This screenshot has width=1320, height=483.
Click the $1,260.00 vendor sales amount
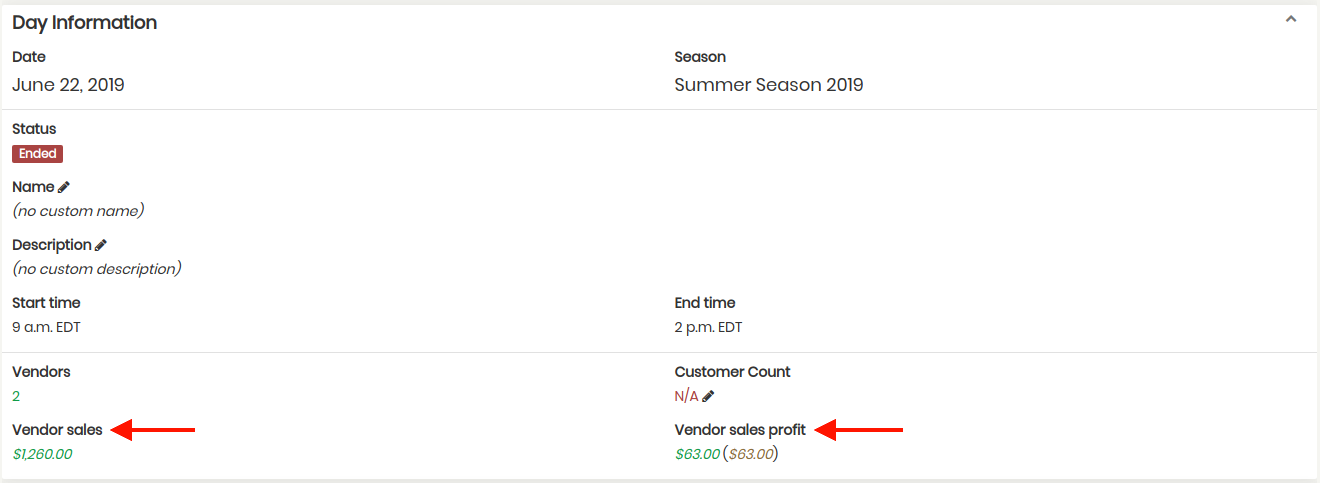pyautogui.click(x=42, y=454)
